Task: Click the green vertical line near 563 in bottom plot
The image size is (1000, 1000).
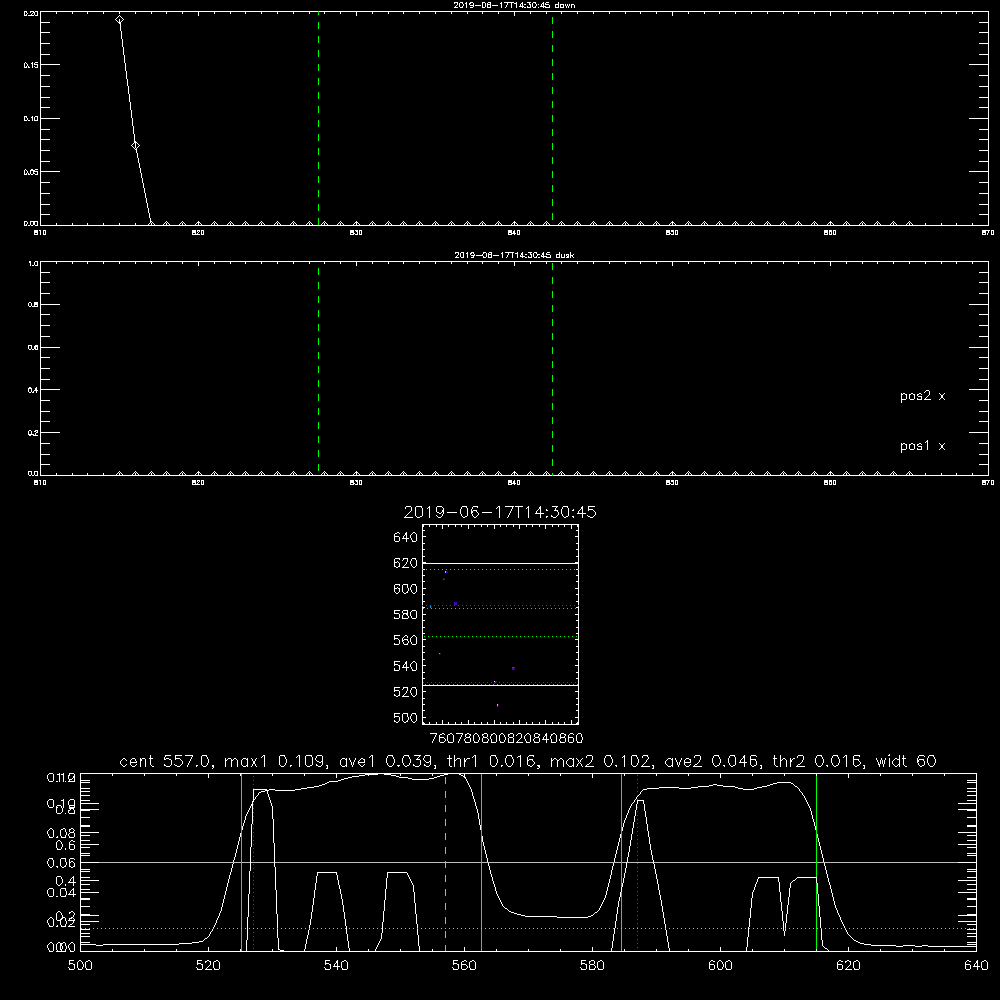Action: [x=482, y=862]
